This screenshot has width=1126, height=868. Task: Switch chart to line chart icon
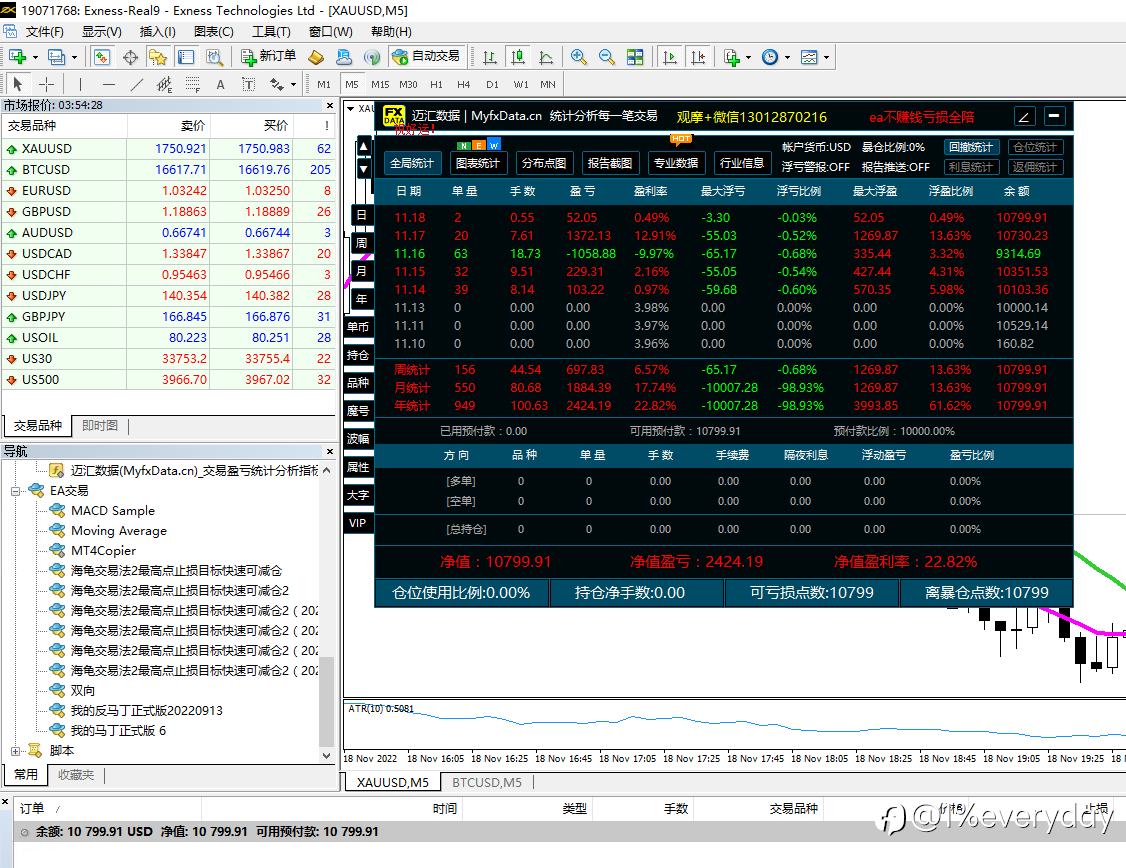(546, 57)
